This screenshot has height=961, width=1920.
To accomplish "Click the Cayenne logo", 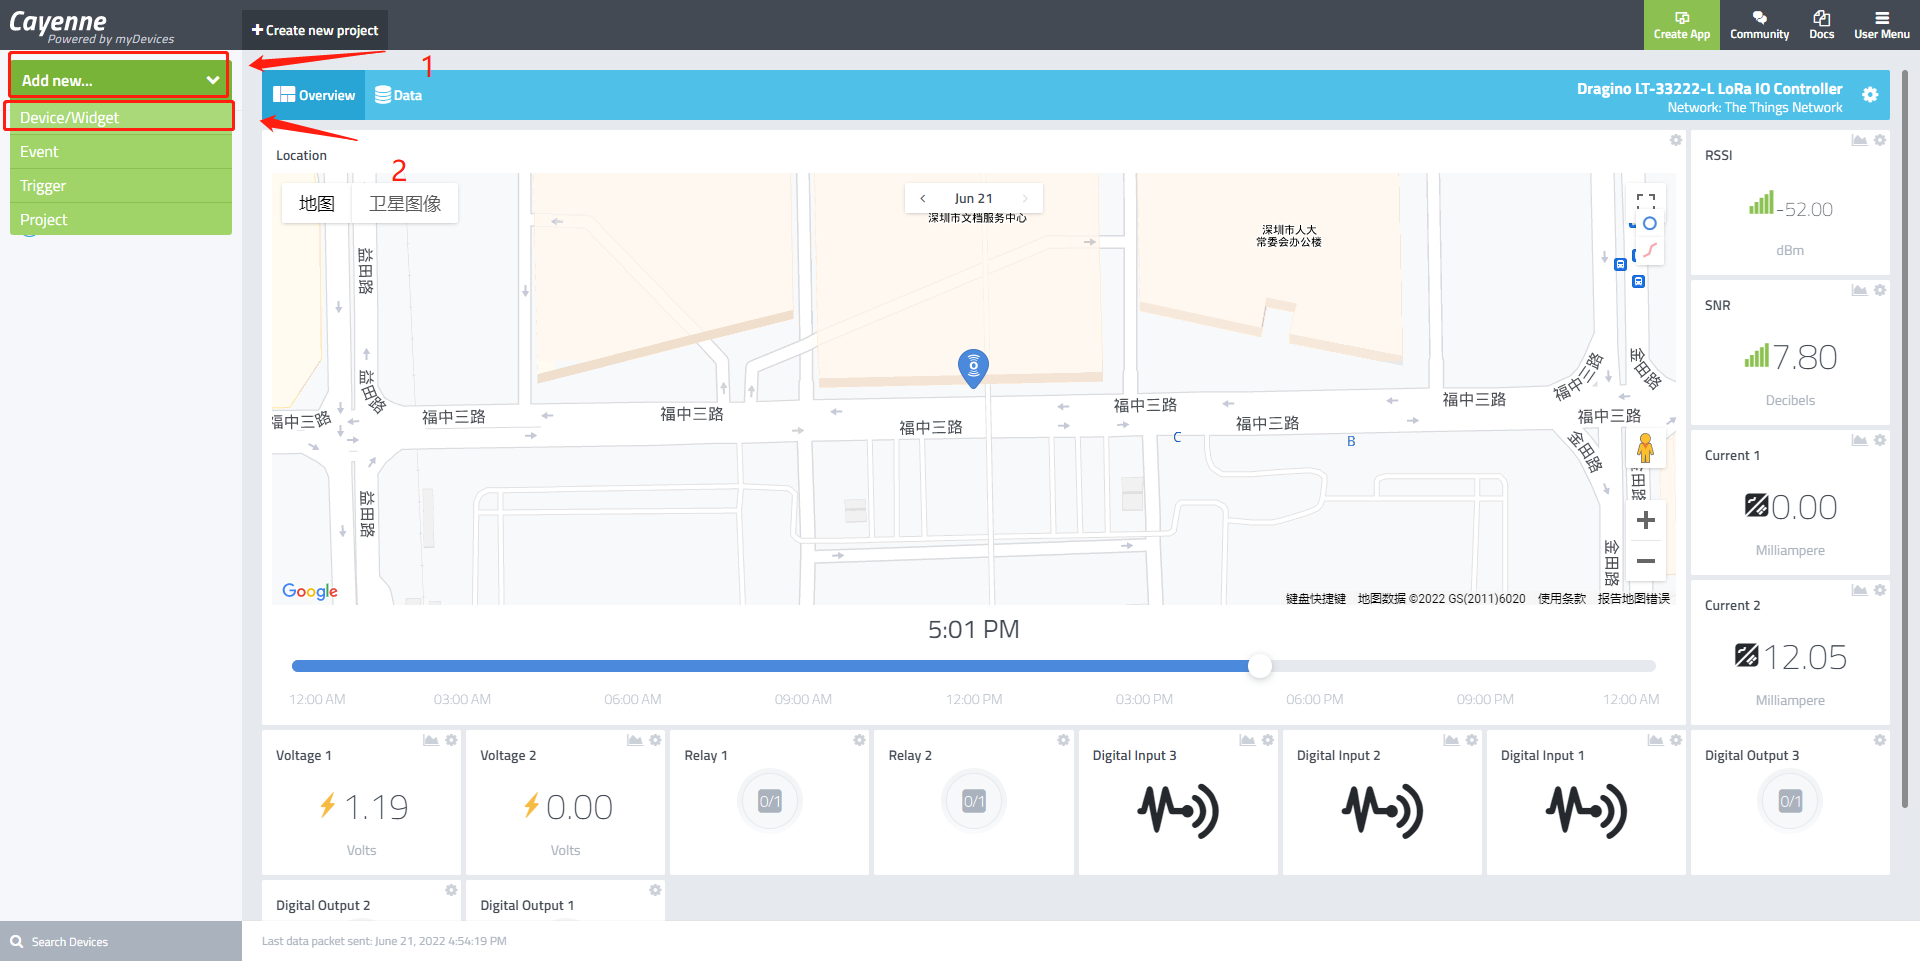I will pos(91,27).
